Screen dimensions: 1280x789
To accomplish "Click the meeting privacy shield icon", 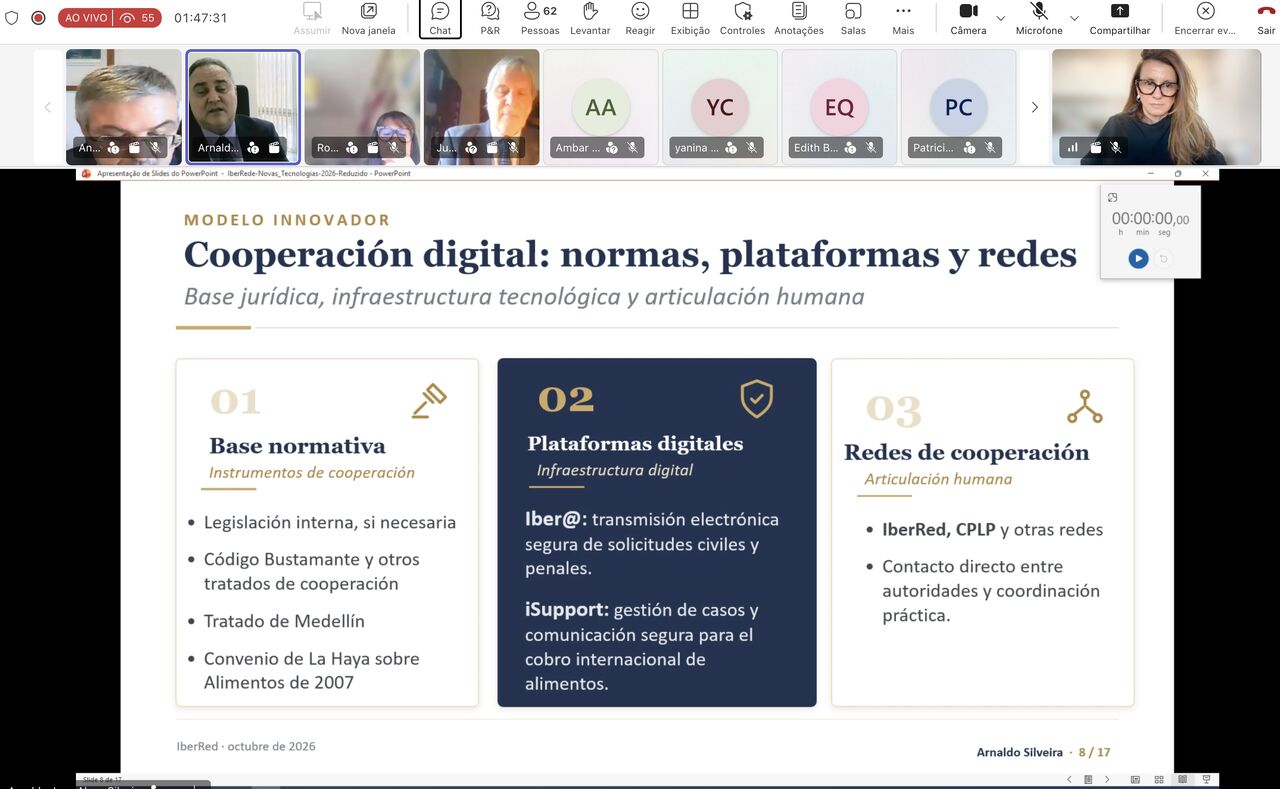I will coord(12,18).
